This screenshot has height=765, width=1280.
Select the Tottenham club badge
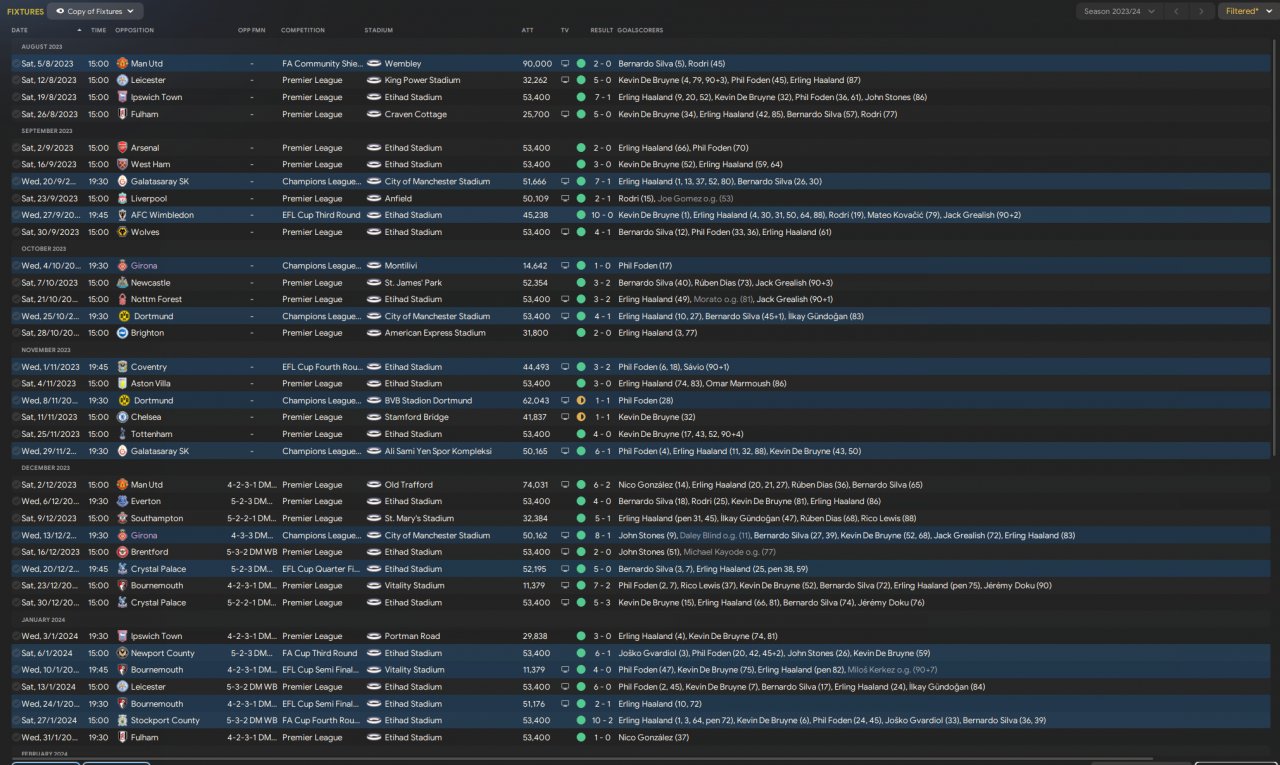122,434
